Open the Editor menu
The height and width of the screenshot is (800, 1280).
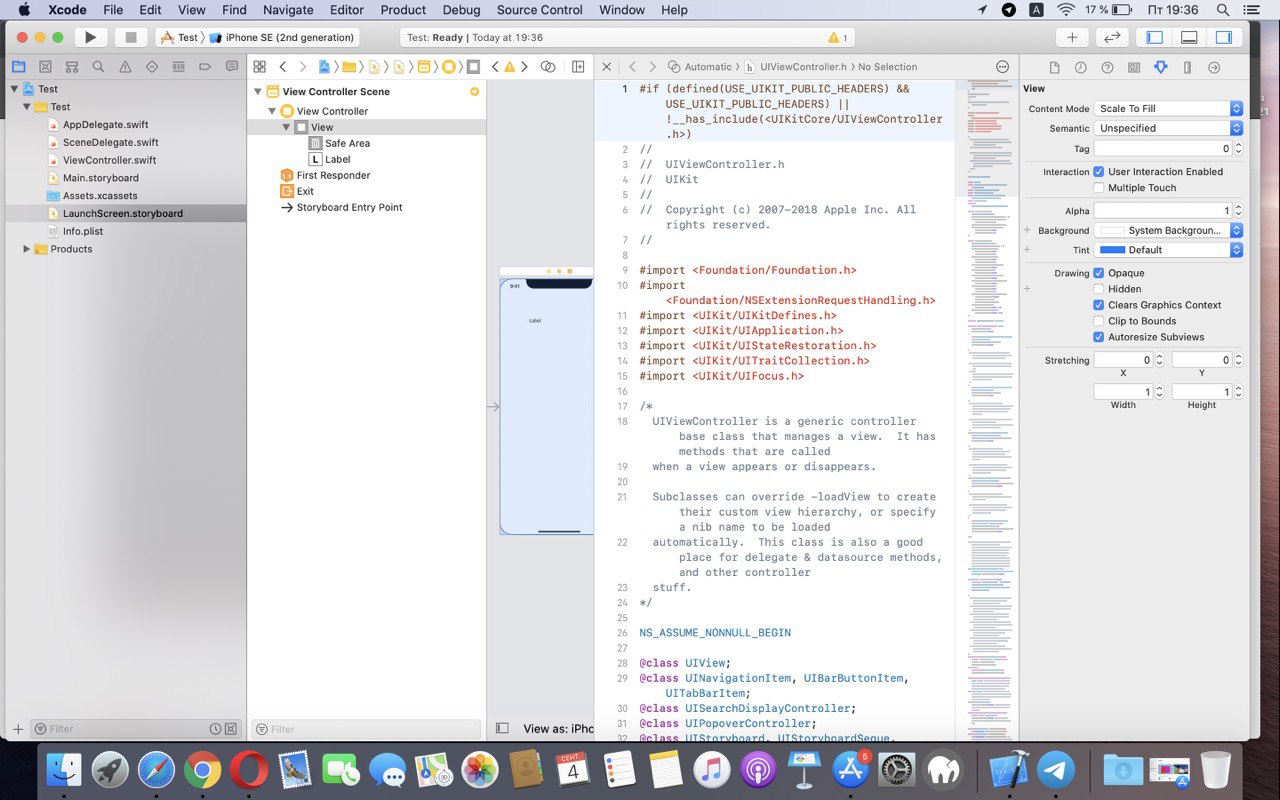[x=347, y=10]
